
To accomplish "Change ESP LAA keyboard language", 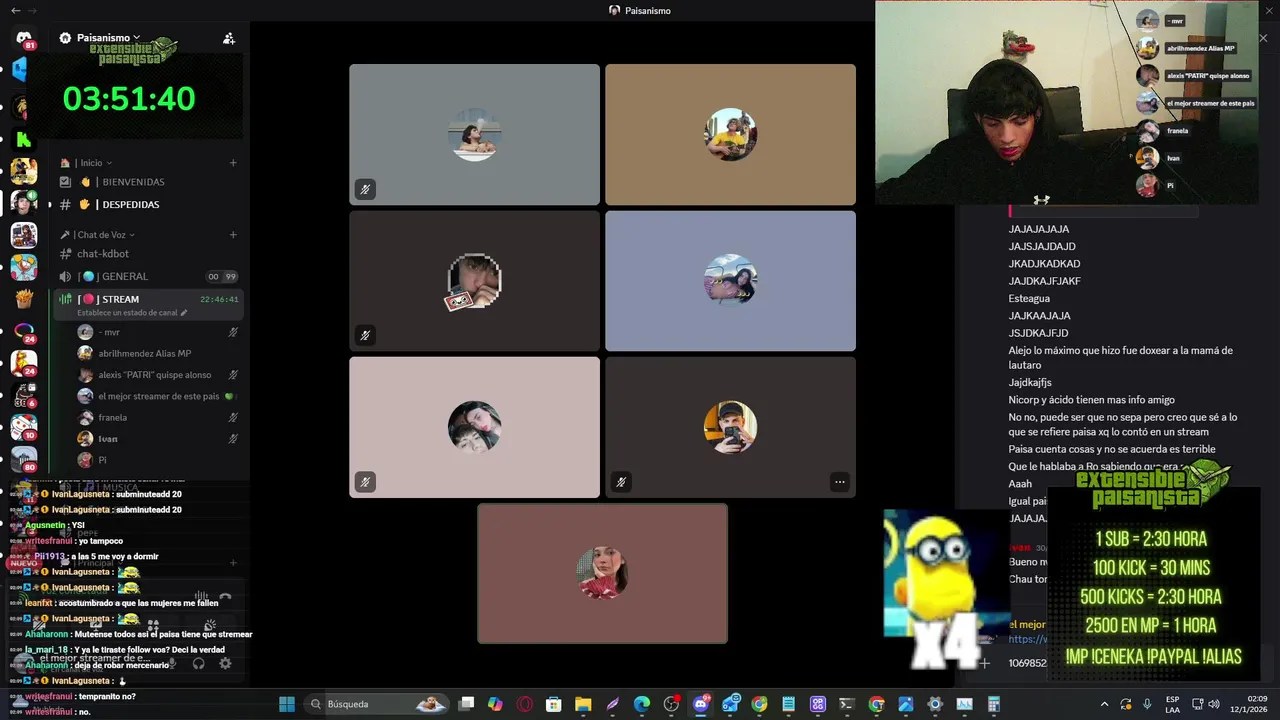I will pos(1172,704).
